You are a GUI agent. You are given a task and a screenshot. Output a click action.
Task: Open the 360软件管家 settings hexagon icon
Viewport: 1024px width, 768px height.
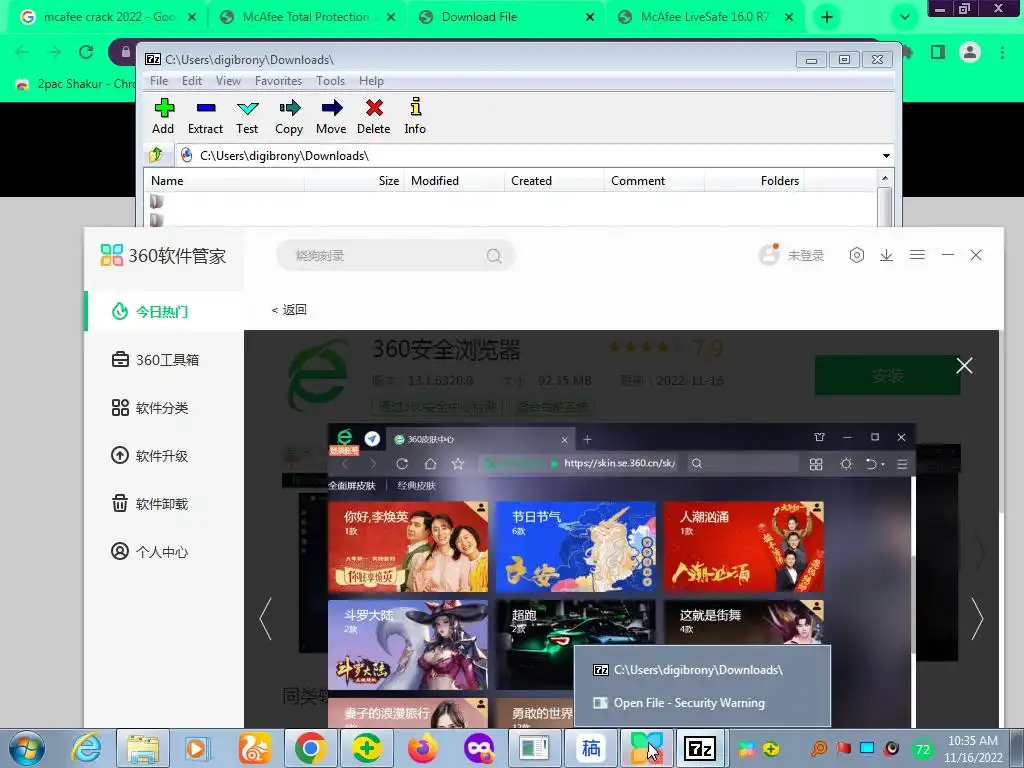click(856, 255)
